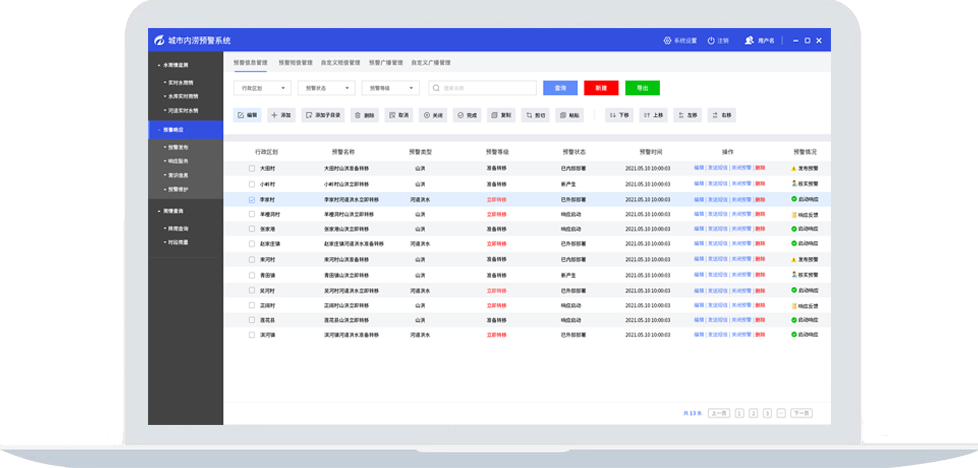Select 预警发布 in the left sidebar
The height and width of the screenshot is (468, 978).
[x=179, y=146]
